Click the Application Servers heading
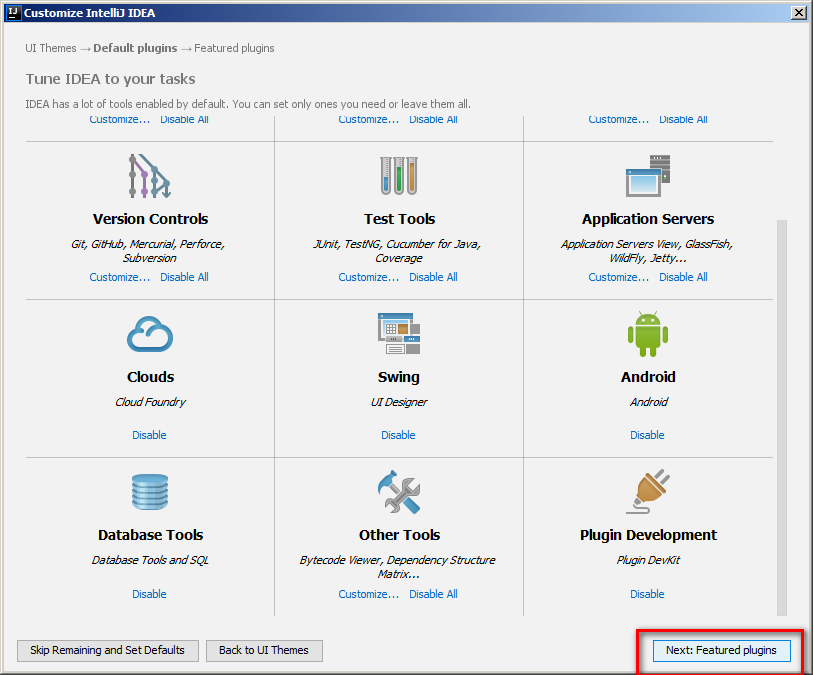 (x=648, y=219)
